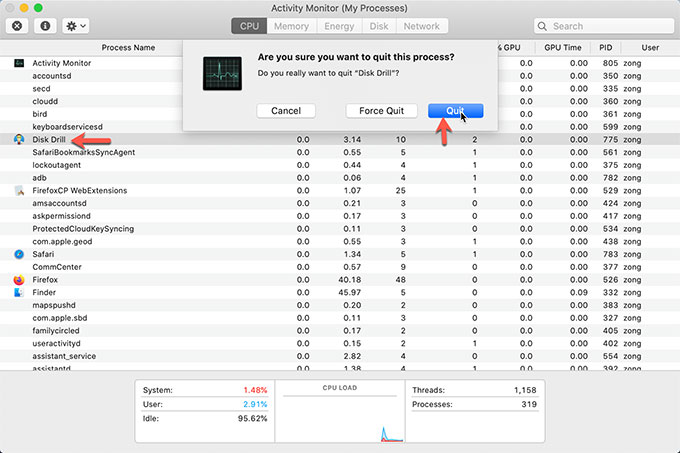The image size is (680, 453).
Task: Select the mapspushd process
Action: 54,305
